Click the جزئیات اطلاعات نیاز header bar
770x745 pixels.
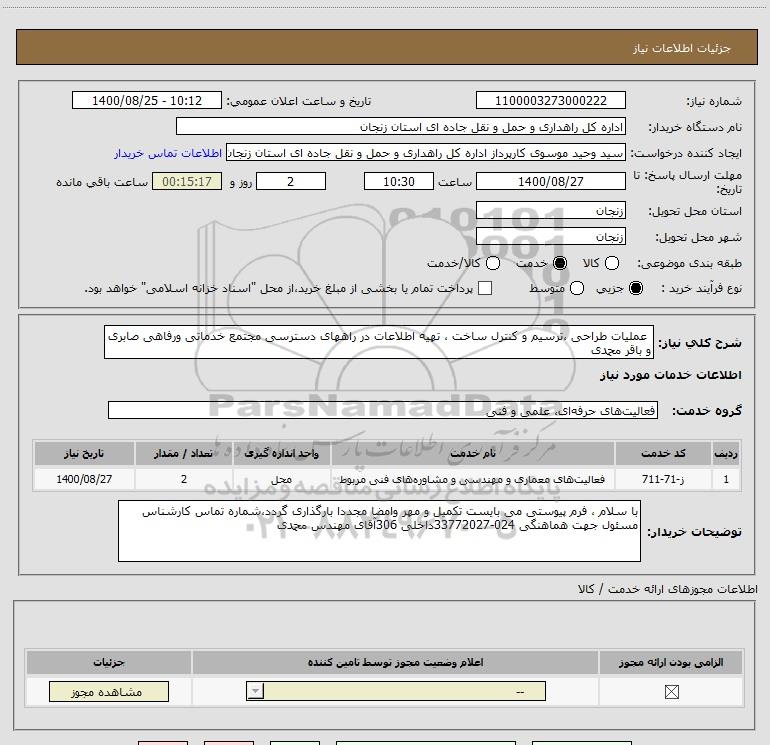pyautogui.click(x=386, y=47)
